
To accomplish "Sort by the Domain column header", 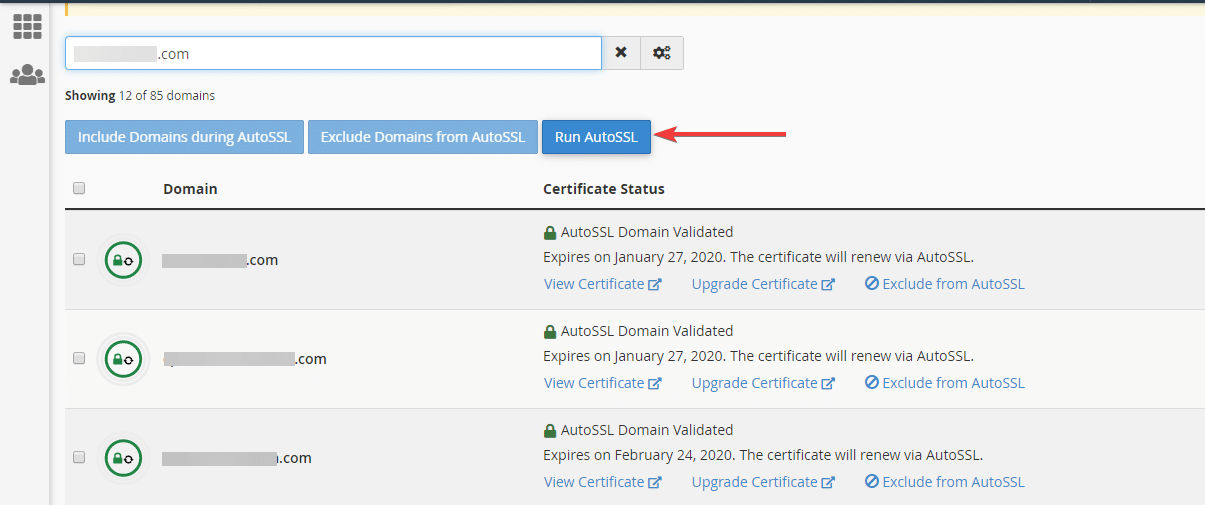I will pos(190,189).
